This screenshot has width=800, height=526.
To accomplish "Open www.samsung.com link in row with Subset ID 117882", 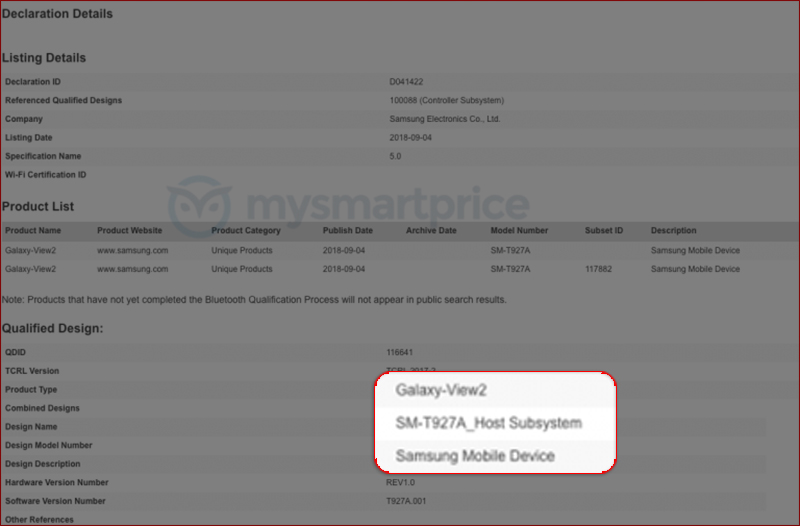I will coord(133,269).
